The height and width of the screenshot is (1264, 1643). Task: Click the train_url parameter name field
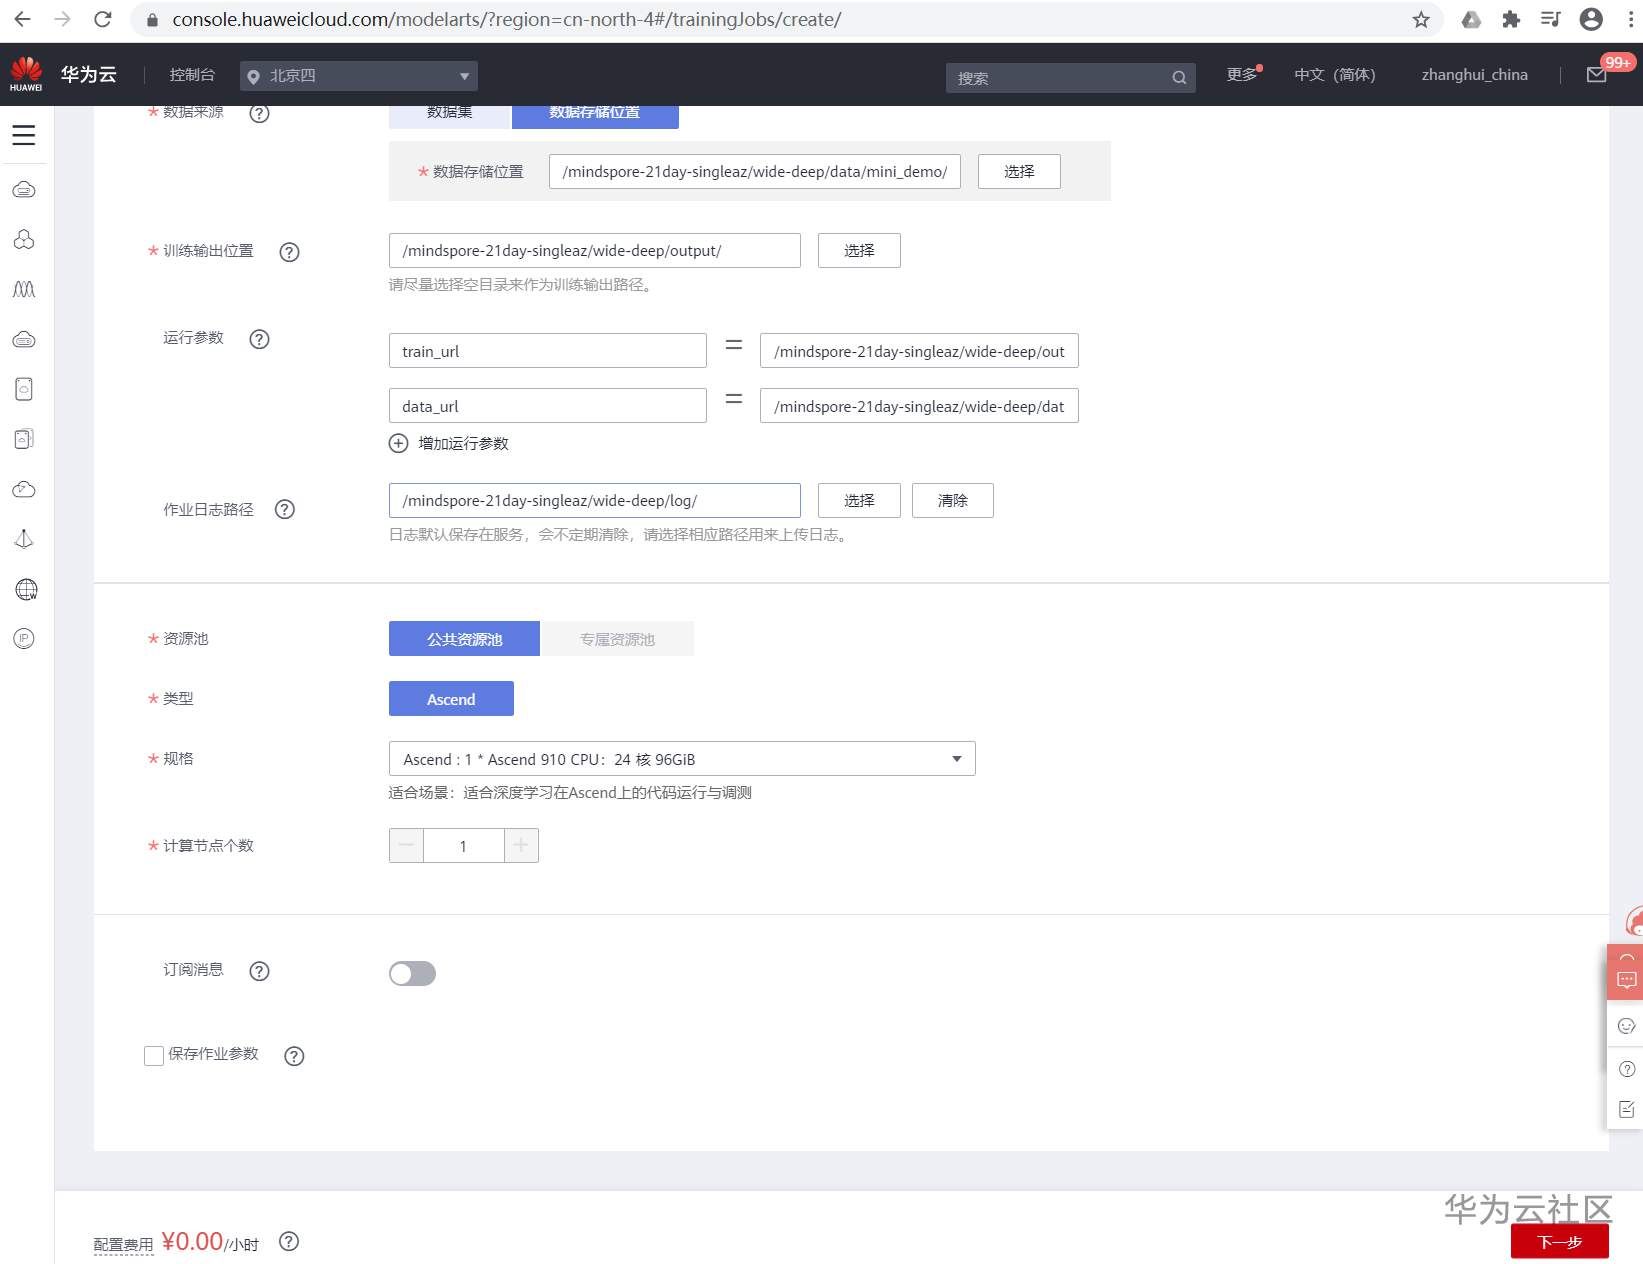point(548,351)
